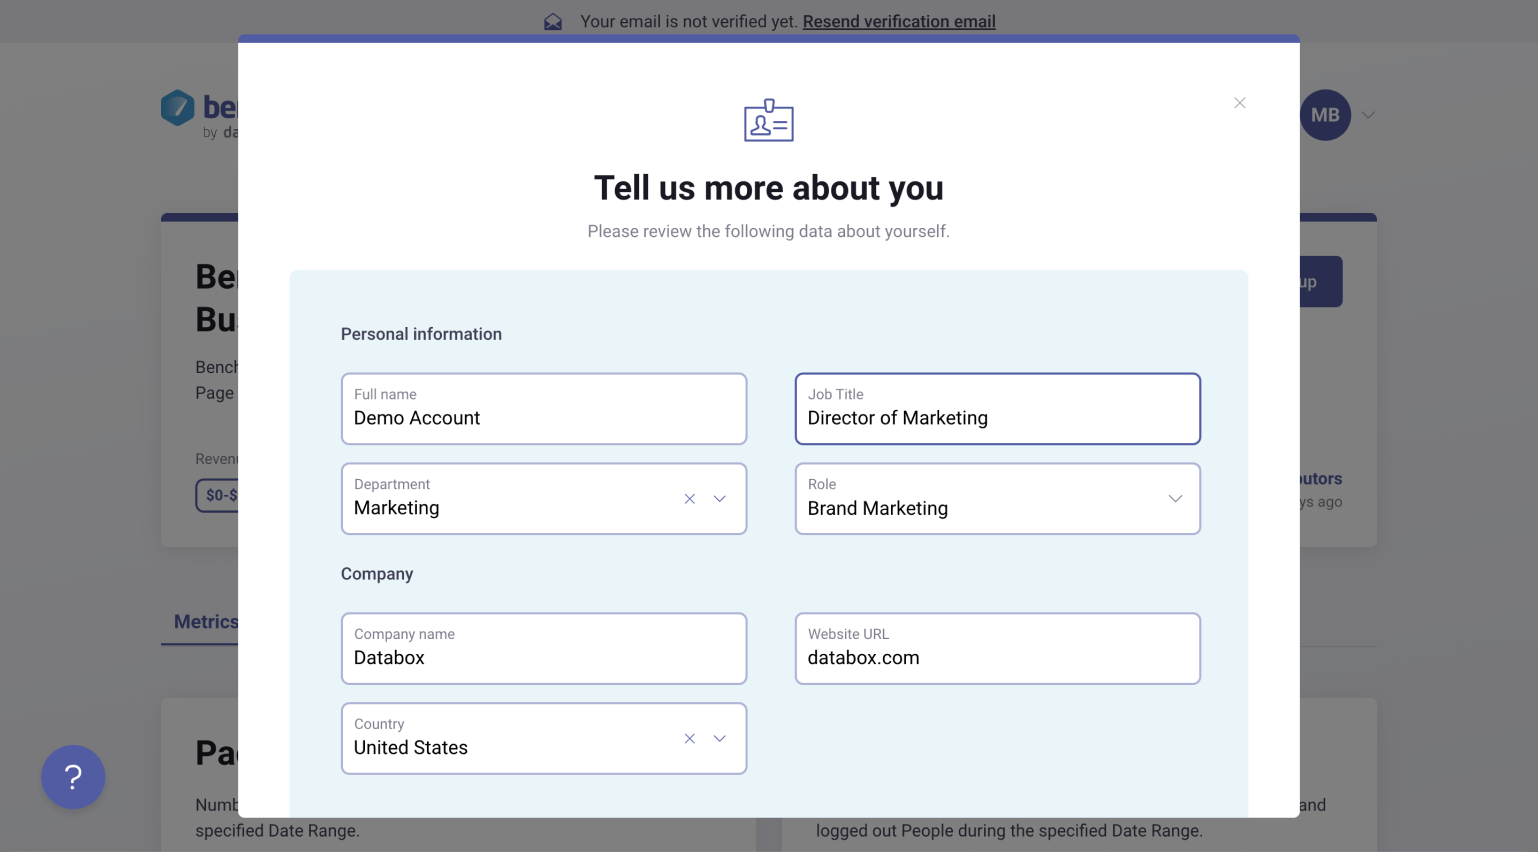The height and width of the screenshot is (852, 1538).
Task: Select the $0 revenue range chip
Action: pos(218,495)
